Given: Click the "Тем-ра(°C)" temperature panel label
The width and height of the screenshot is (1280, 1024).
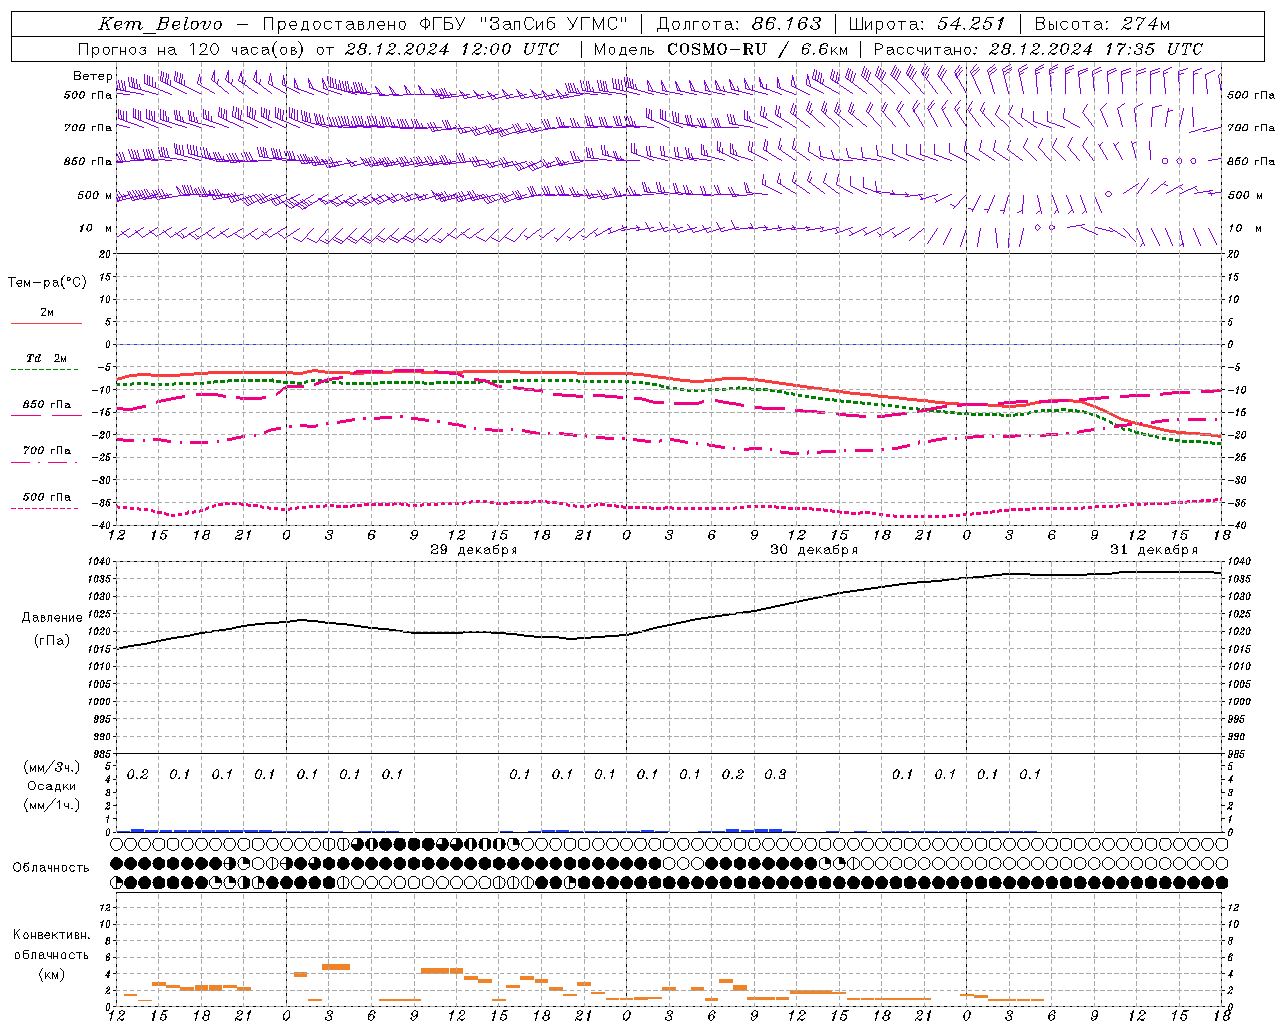Looking at the screenshot, I should (x=47, y=283).
